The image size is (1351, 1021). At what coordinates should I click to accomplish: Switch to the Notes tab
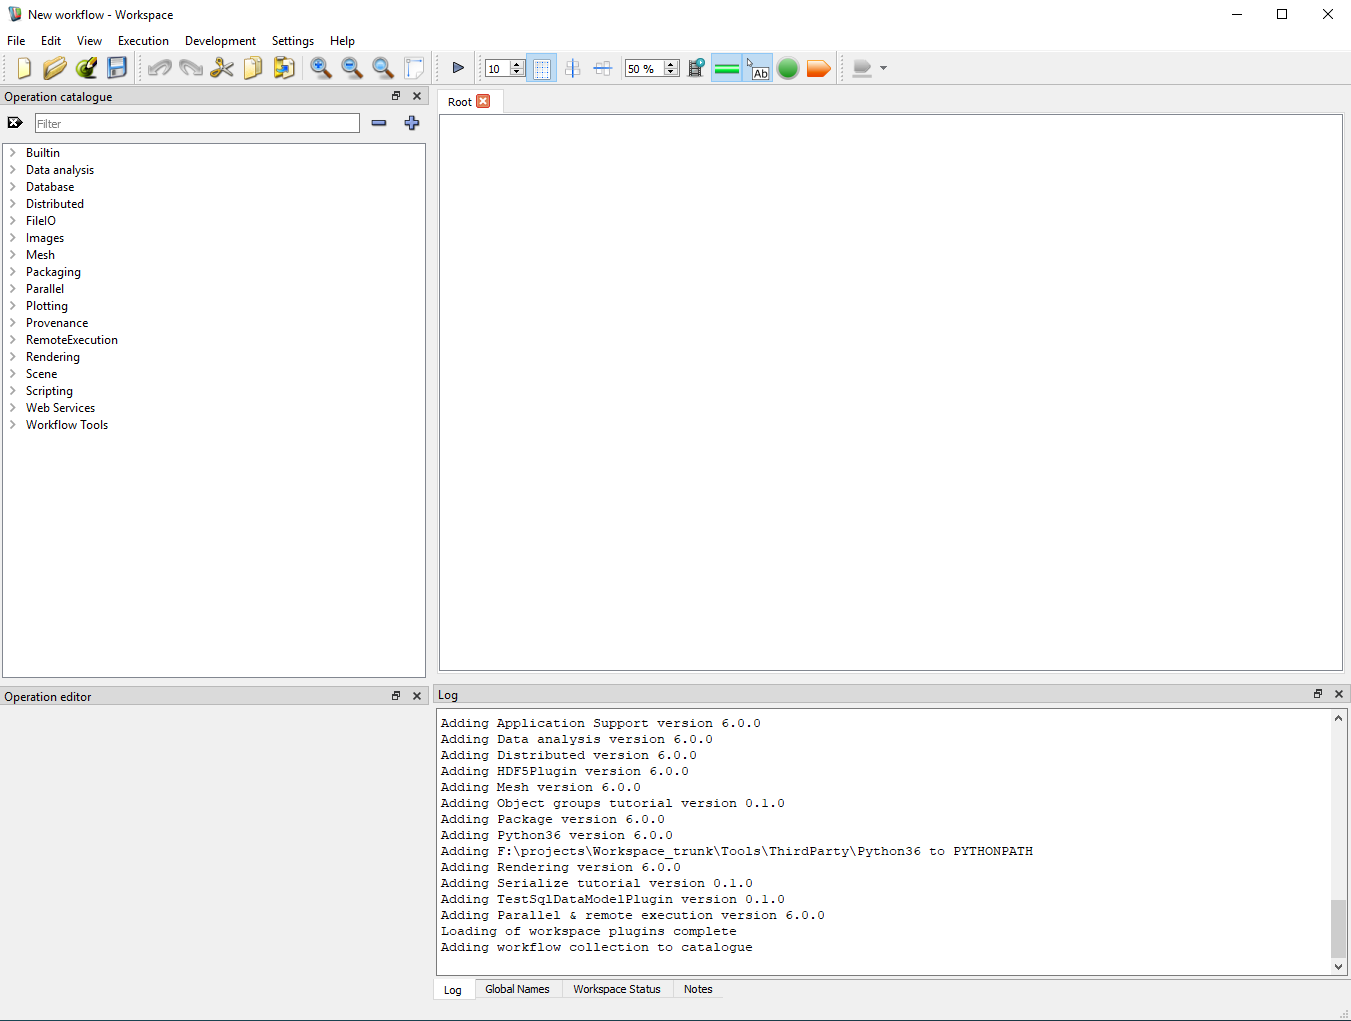[x=698, y=989]
